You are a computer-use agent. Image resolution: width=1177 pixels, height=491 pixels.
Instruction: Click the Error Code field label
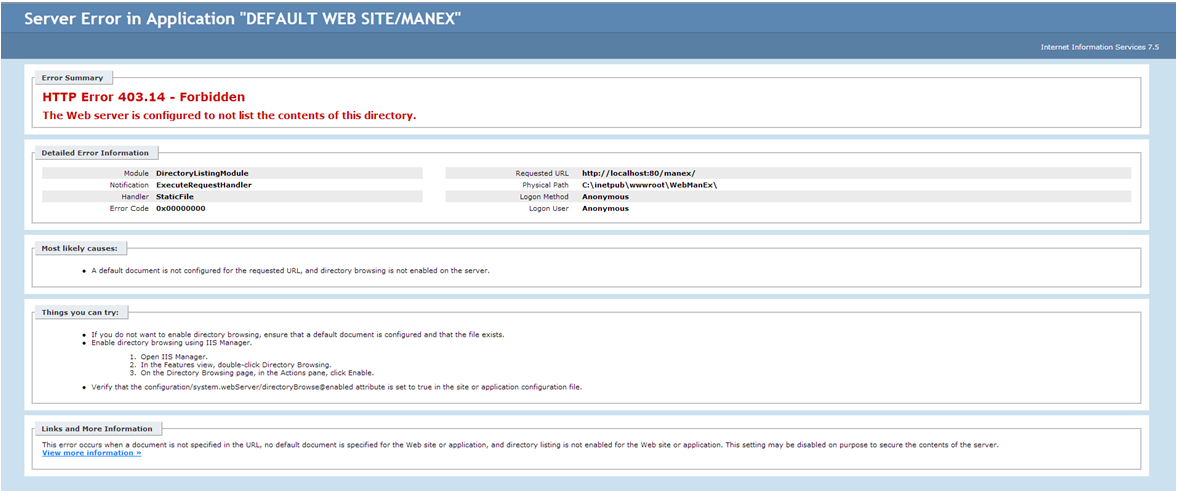click(x=129, y=209)
